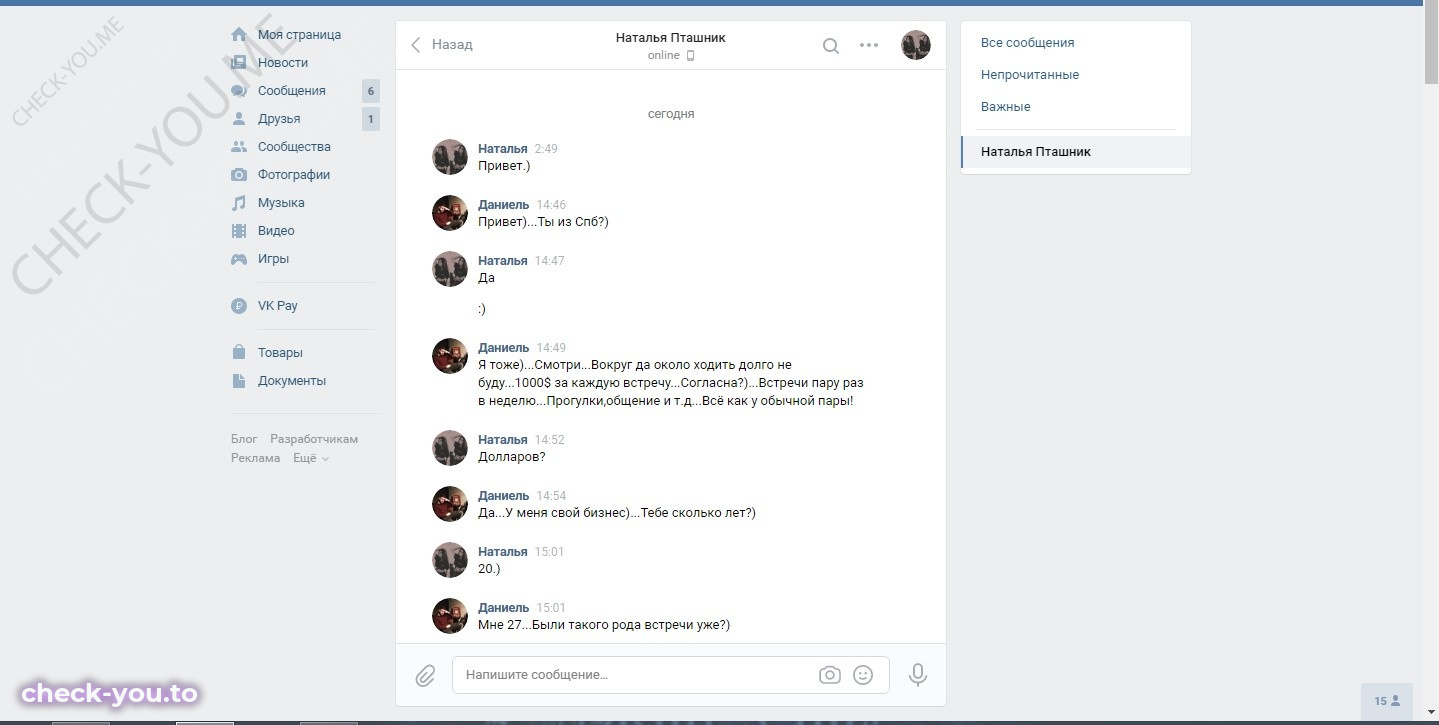Click the Товары shopping bag icon
The height and width of the screenshot is (725, 1439).
click(239, 353)
